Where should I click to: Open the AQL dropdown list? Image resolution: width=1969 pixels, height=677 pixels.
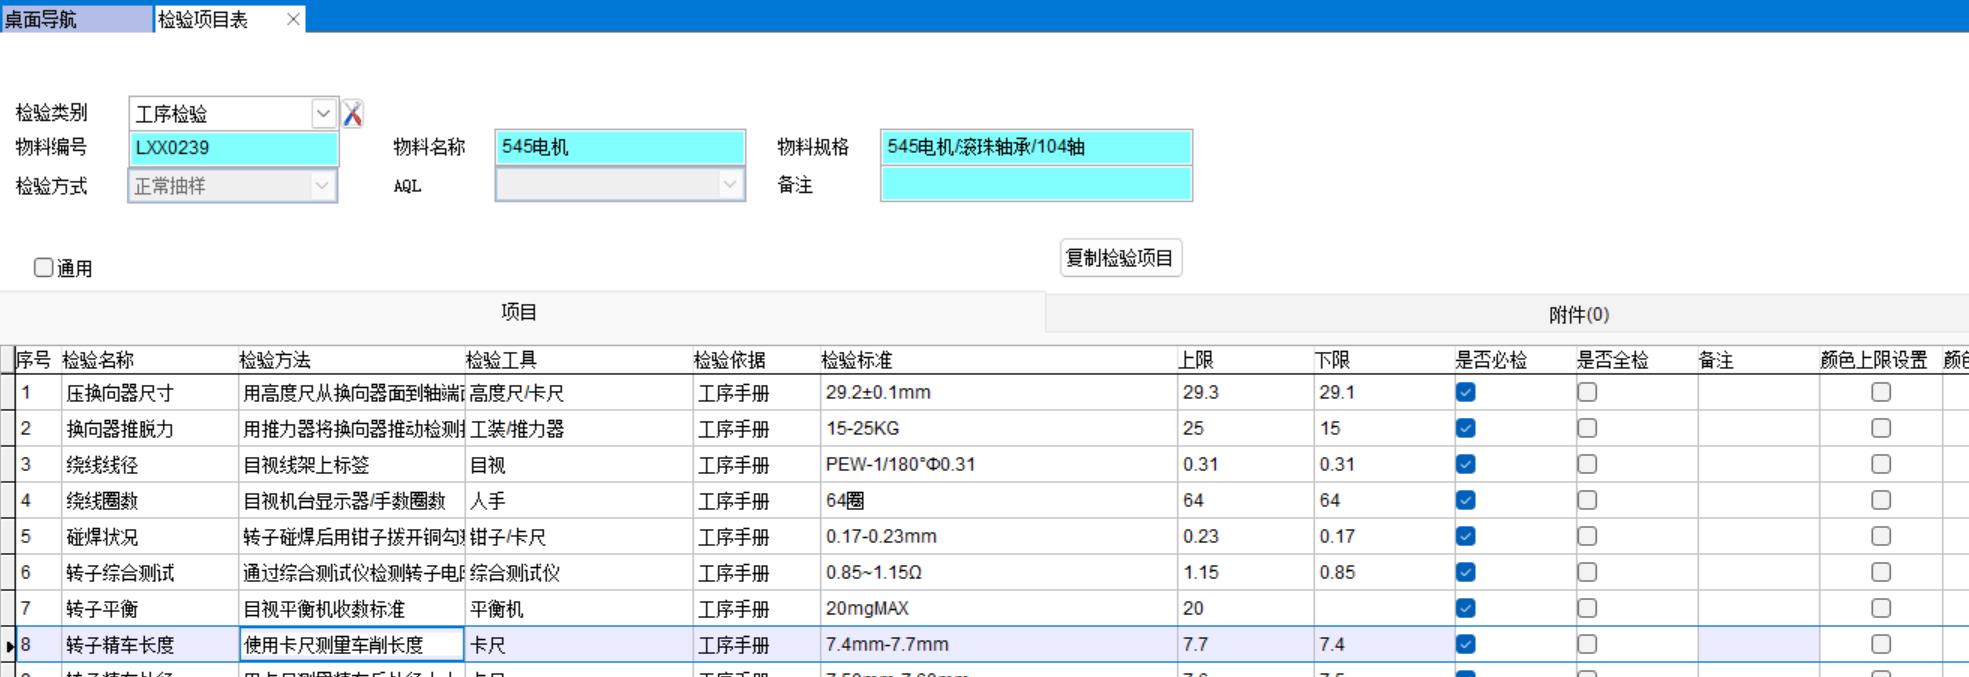click(x=729, y=185)
